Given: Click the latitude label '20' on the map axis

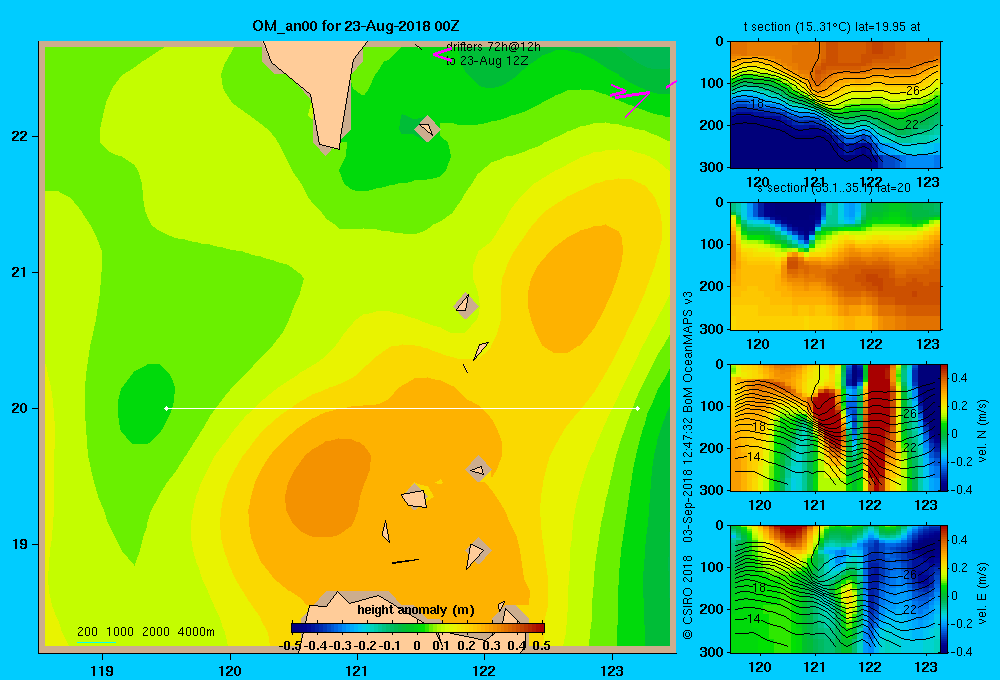Looking at the screenshot, I should pos(19,408).
